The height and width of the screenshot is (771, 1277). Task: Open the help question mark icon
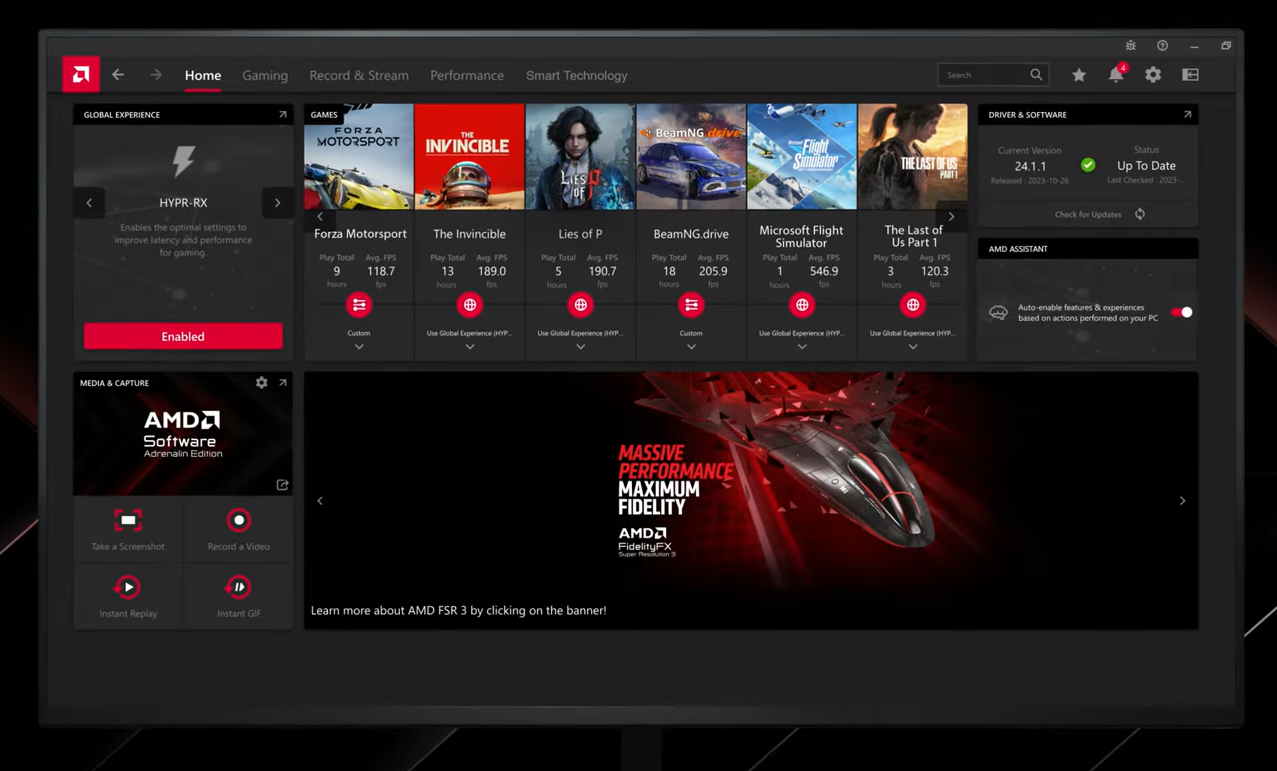point(1162,46)
